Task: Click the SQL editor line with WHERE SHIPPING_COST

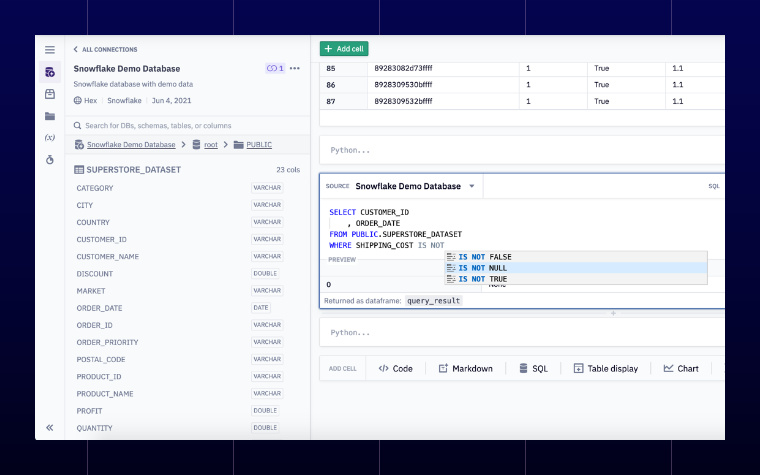Action: pos(387,245)
